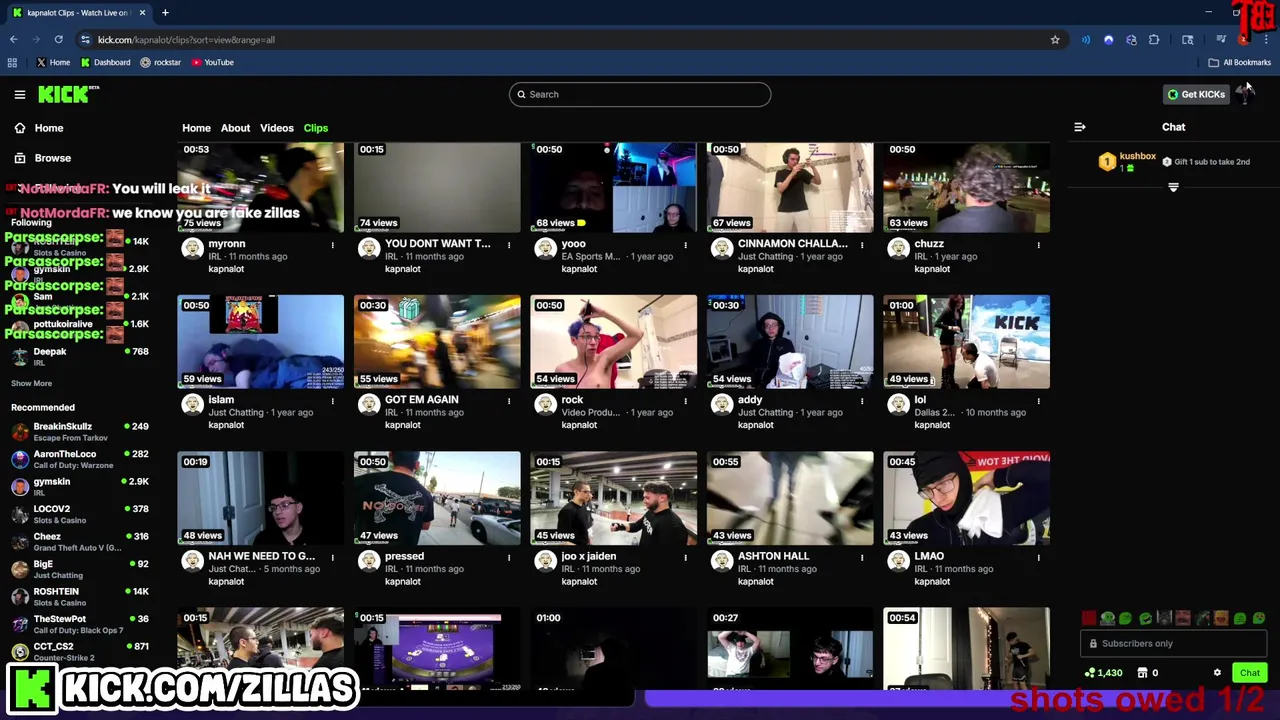This screenshot has height=720, width=1280.
Task: Reload the page with browser refresh button
Action: coord(59,40)
